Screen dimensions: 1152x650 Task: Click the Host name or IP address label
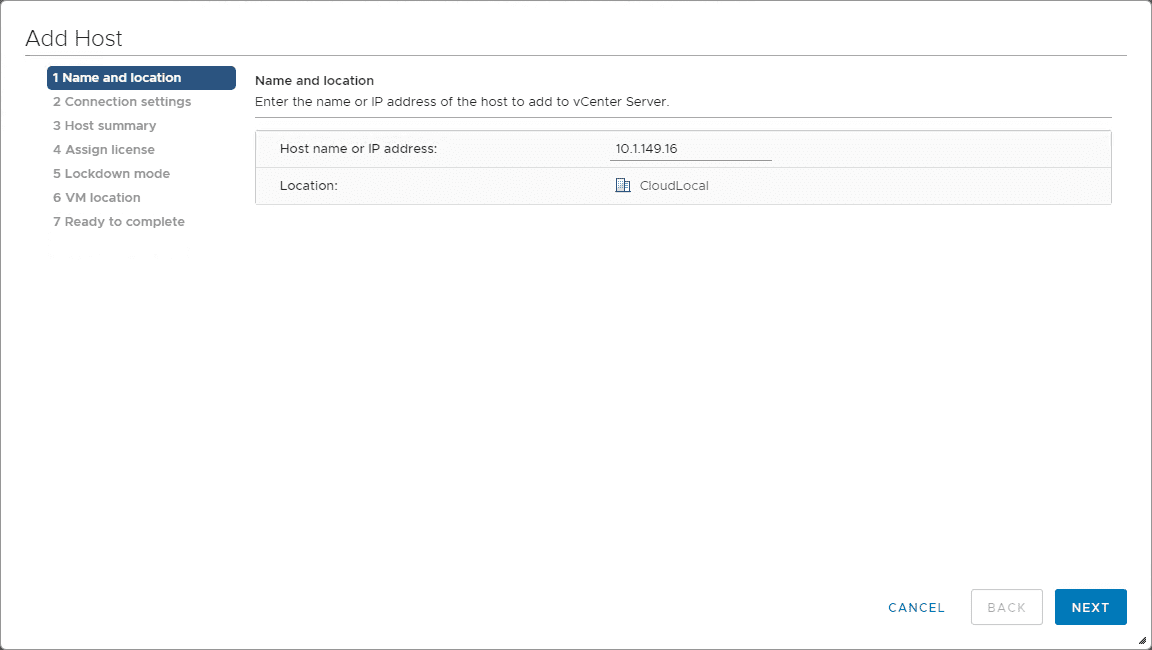359,149
